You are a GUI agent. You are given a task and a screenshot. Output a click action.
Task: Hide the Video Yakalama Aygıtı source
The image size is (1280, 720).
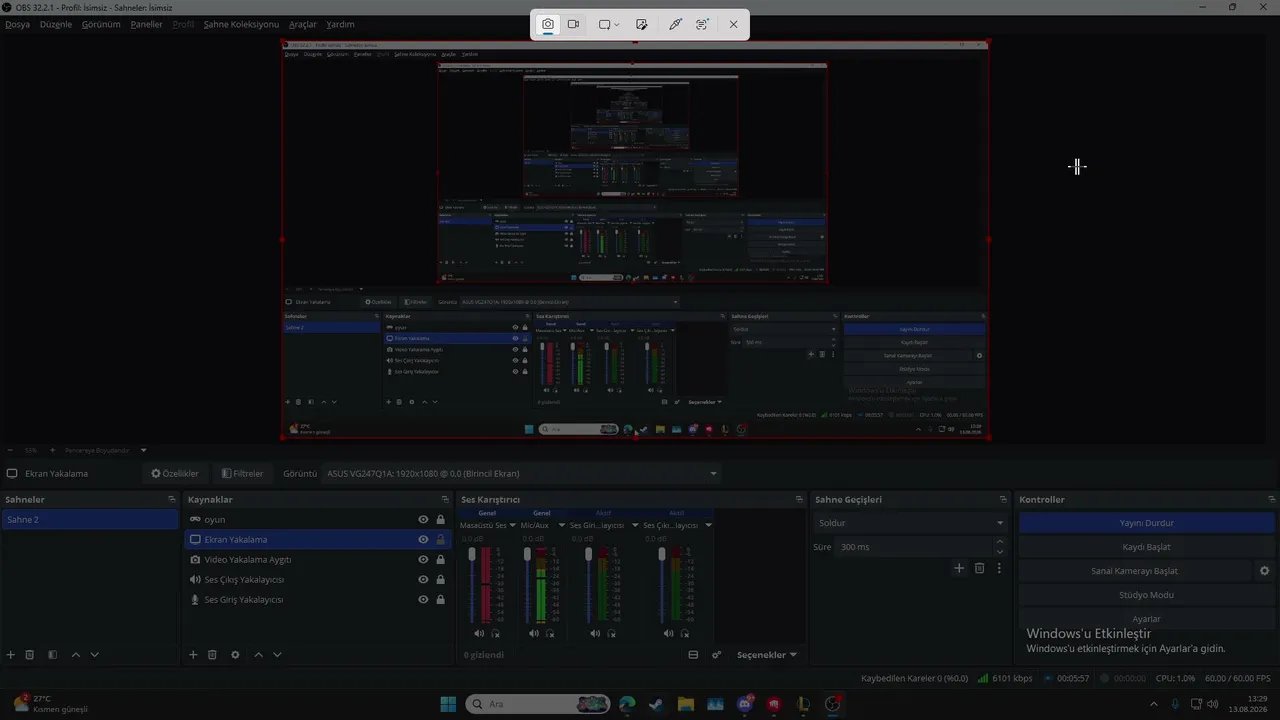tap(423, 559)
